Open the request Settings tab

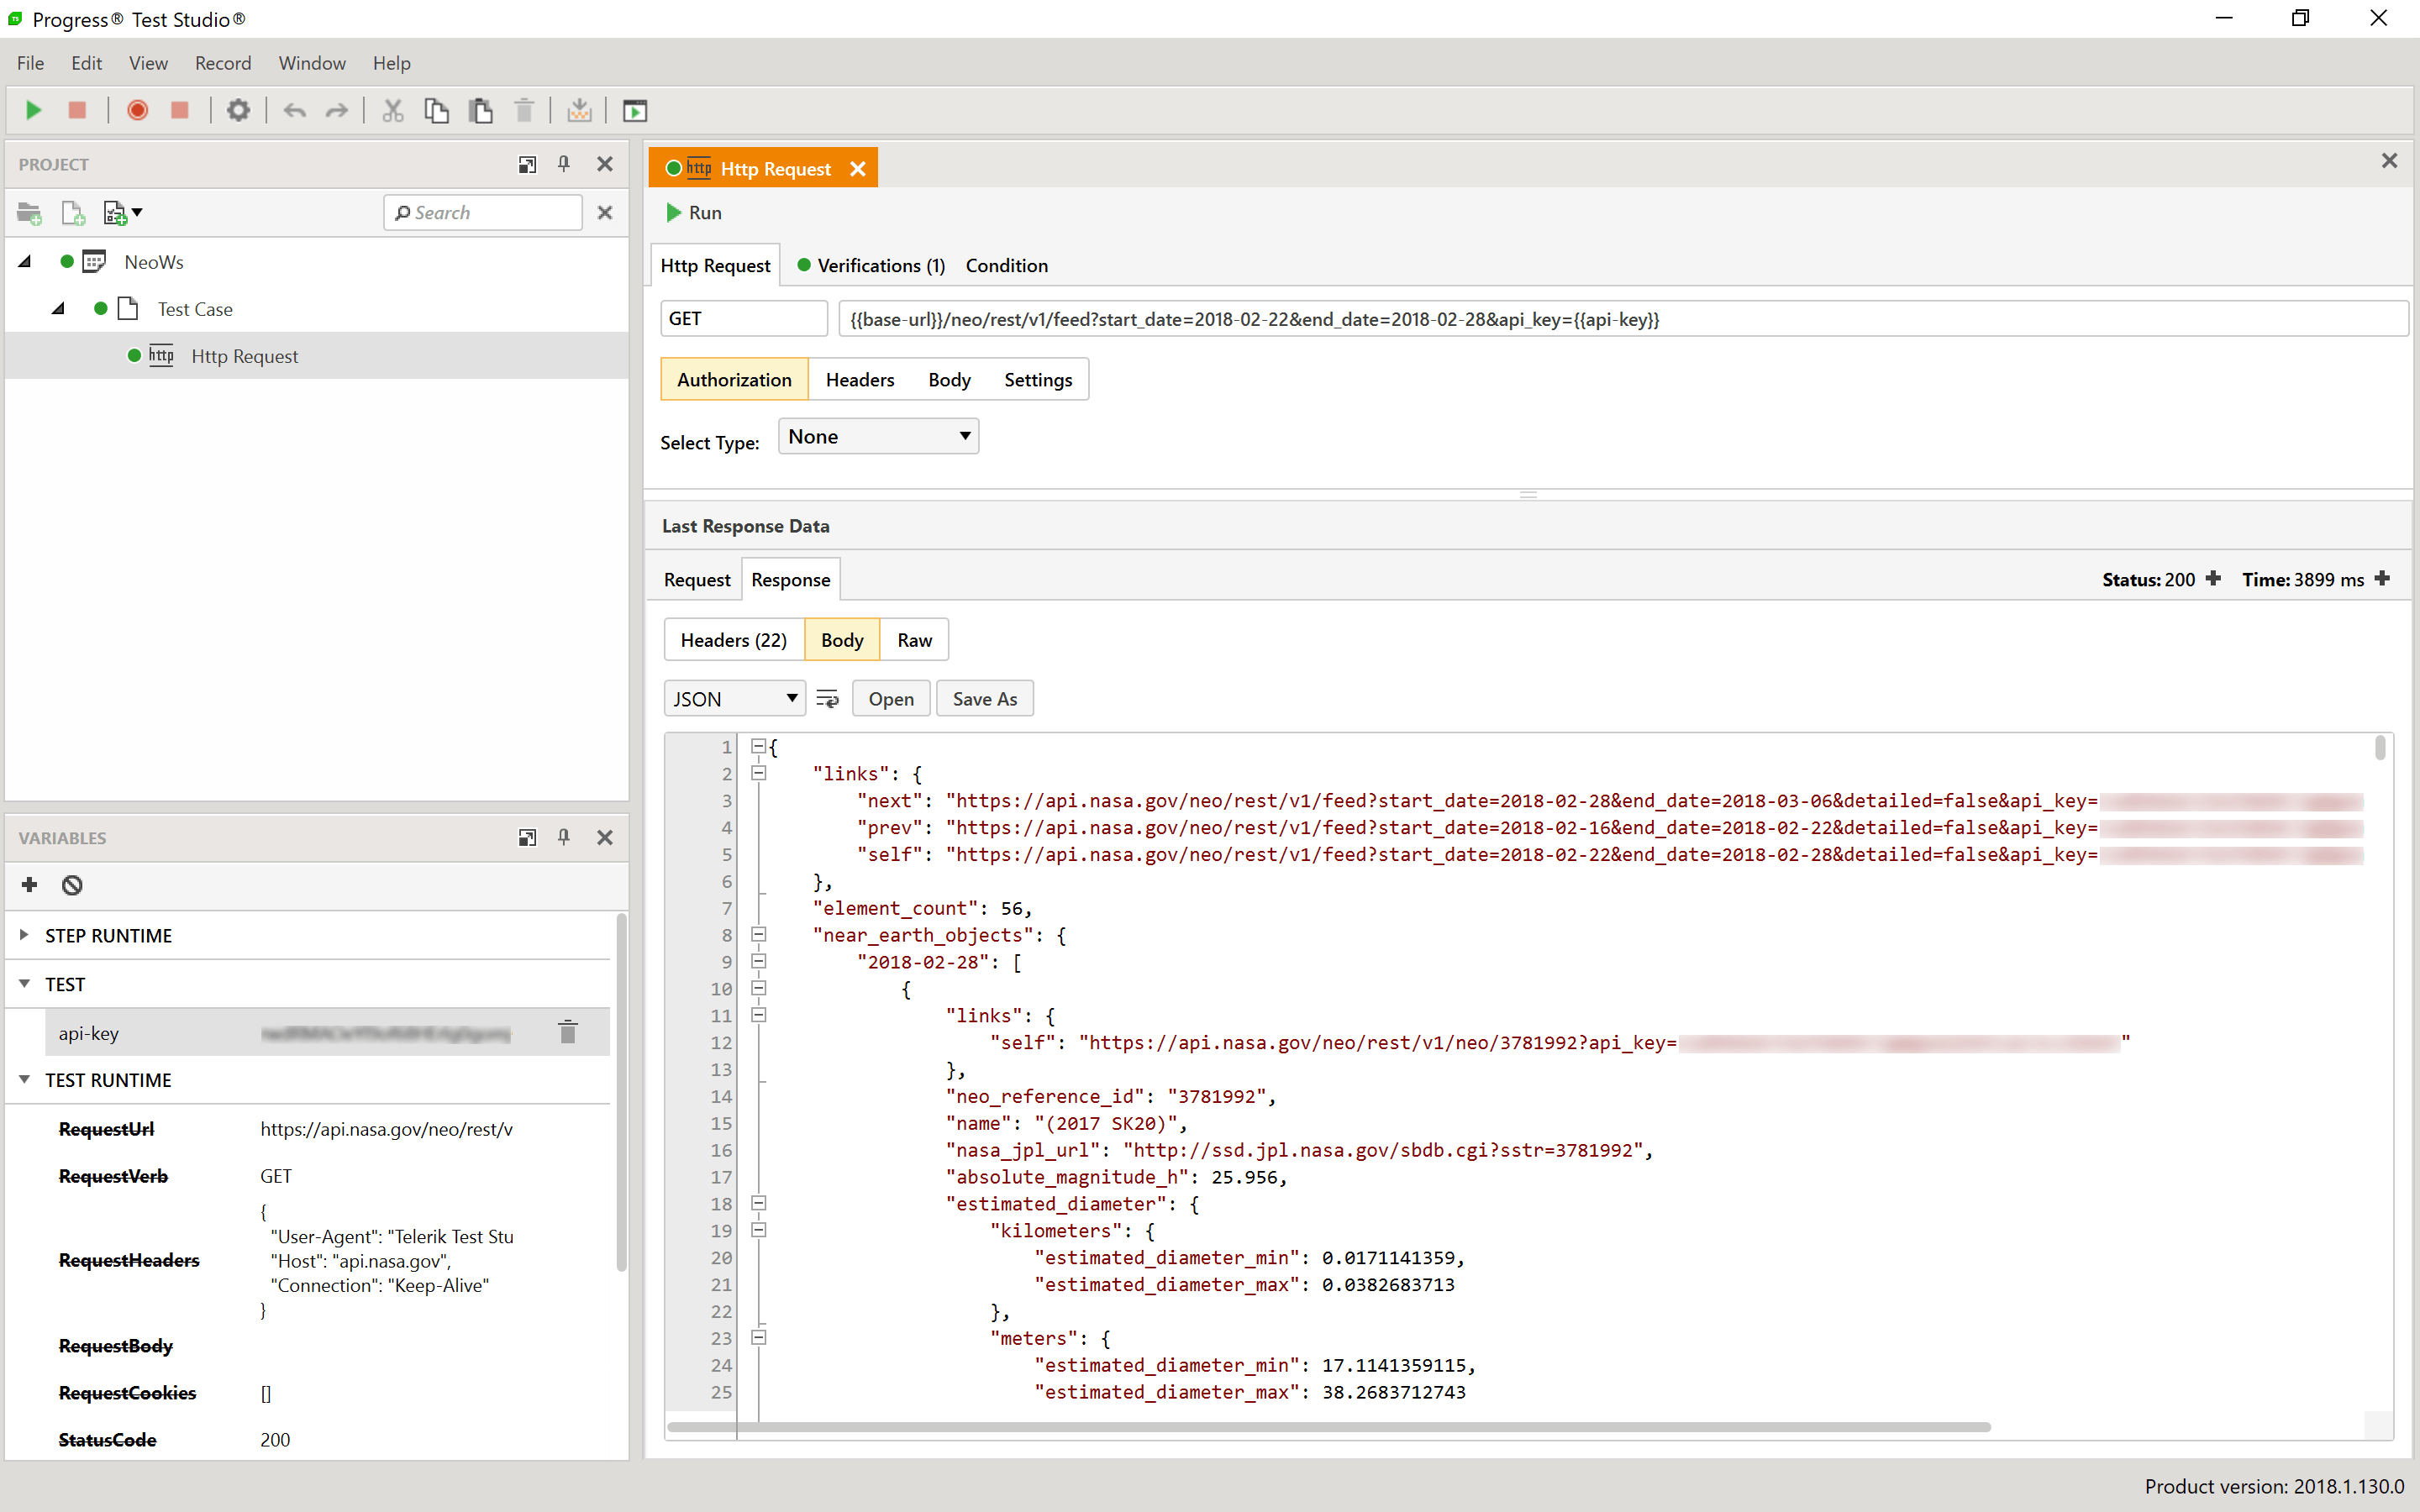(x=1038, y=380)
